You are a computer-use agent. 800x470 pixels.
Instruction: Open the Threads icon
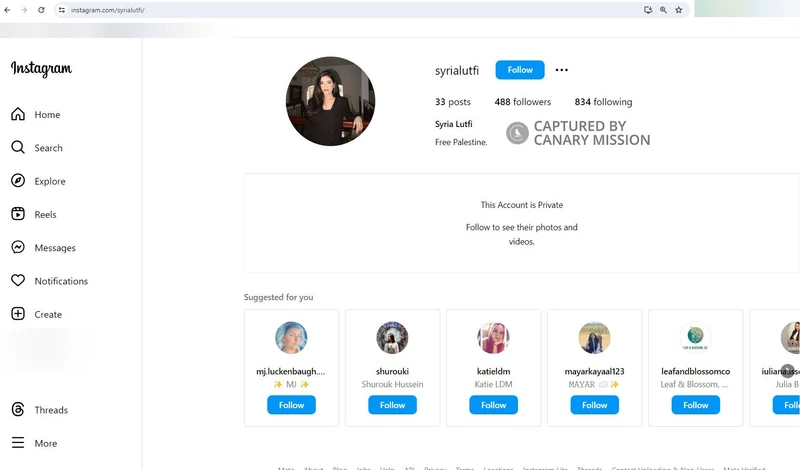[18, 409]
